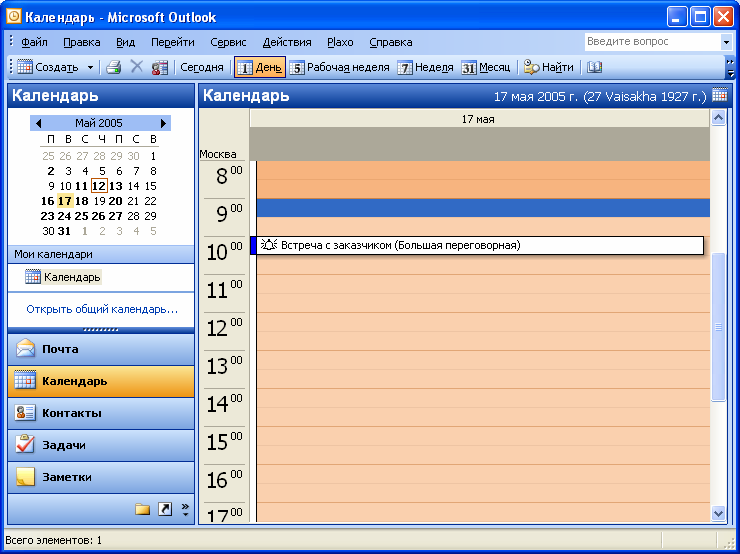Click the Введите вопрос help field
This screenshot has height=554, width=740.
click(652, 42)
